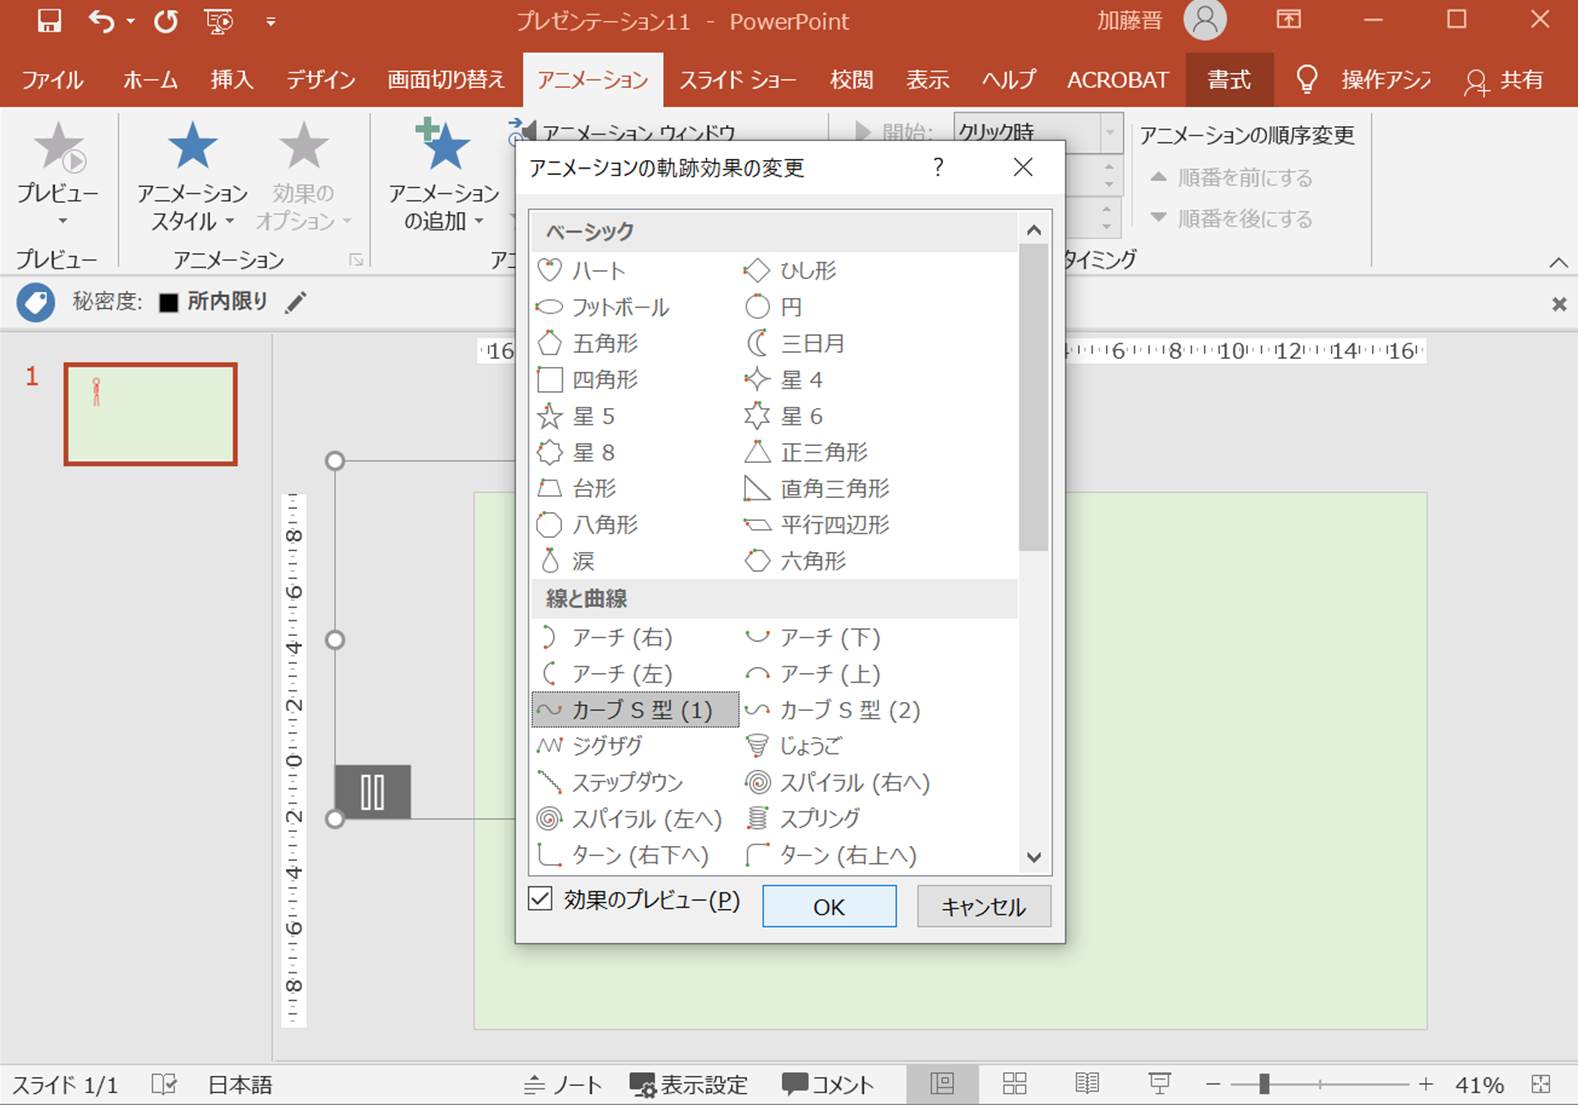Toggle the ノート pane in status bar
The height and width of the screenshot is (1105, 1578).
pos(563,1084)
